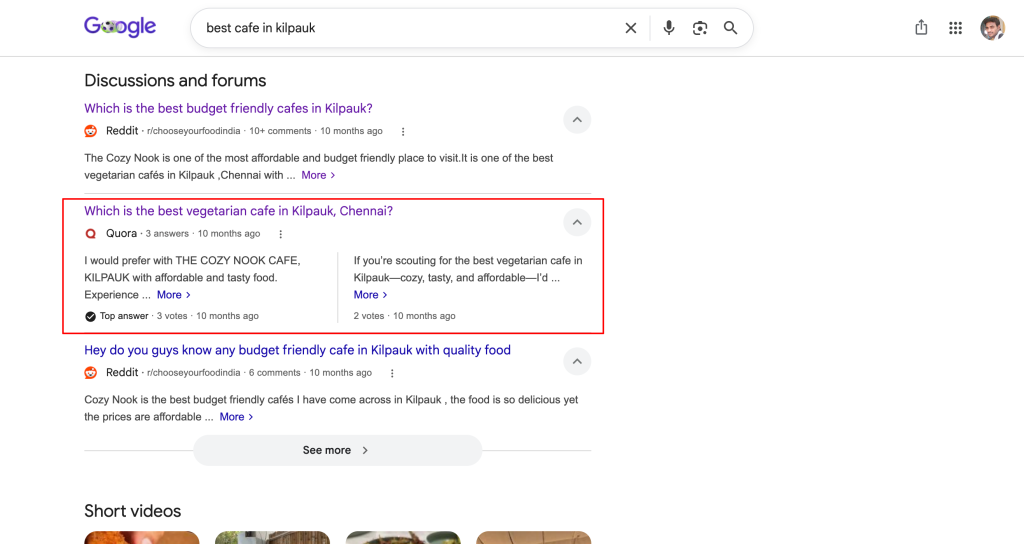This screenshot has height=544, width=1024.
Task: Open the first short video thumbnail
Action: [x=142, y=537]
